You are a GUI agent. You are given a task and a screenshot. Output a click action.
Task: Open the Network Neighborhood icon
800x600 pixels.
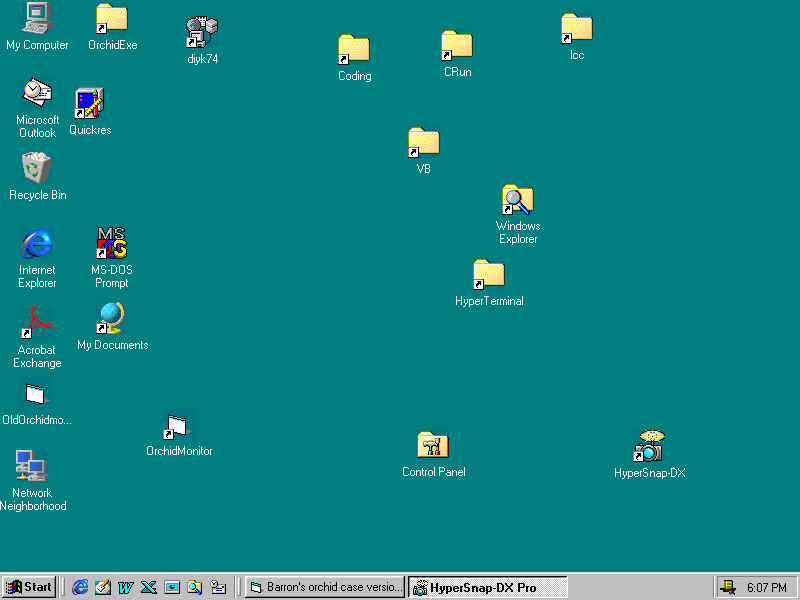31,466
